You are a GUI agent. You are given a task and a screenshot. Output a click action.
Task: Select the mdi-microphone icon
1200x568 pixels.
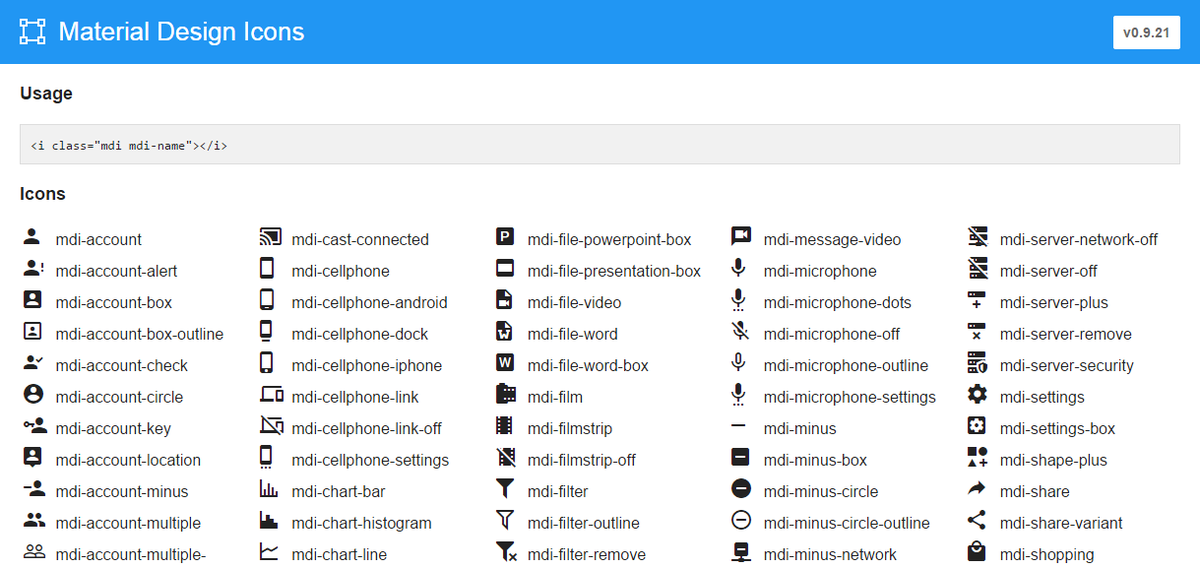pyautogui.click(x=739, y=268)
